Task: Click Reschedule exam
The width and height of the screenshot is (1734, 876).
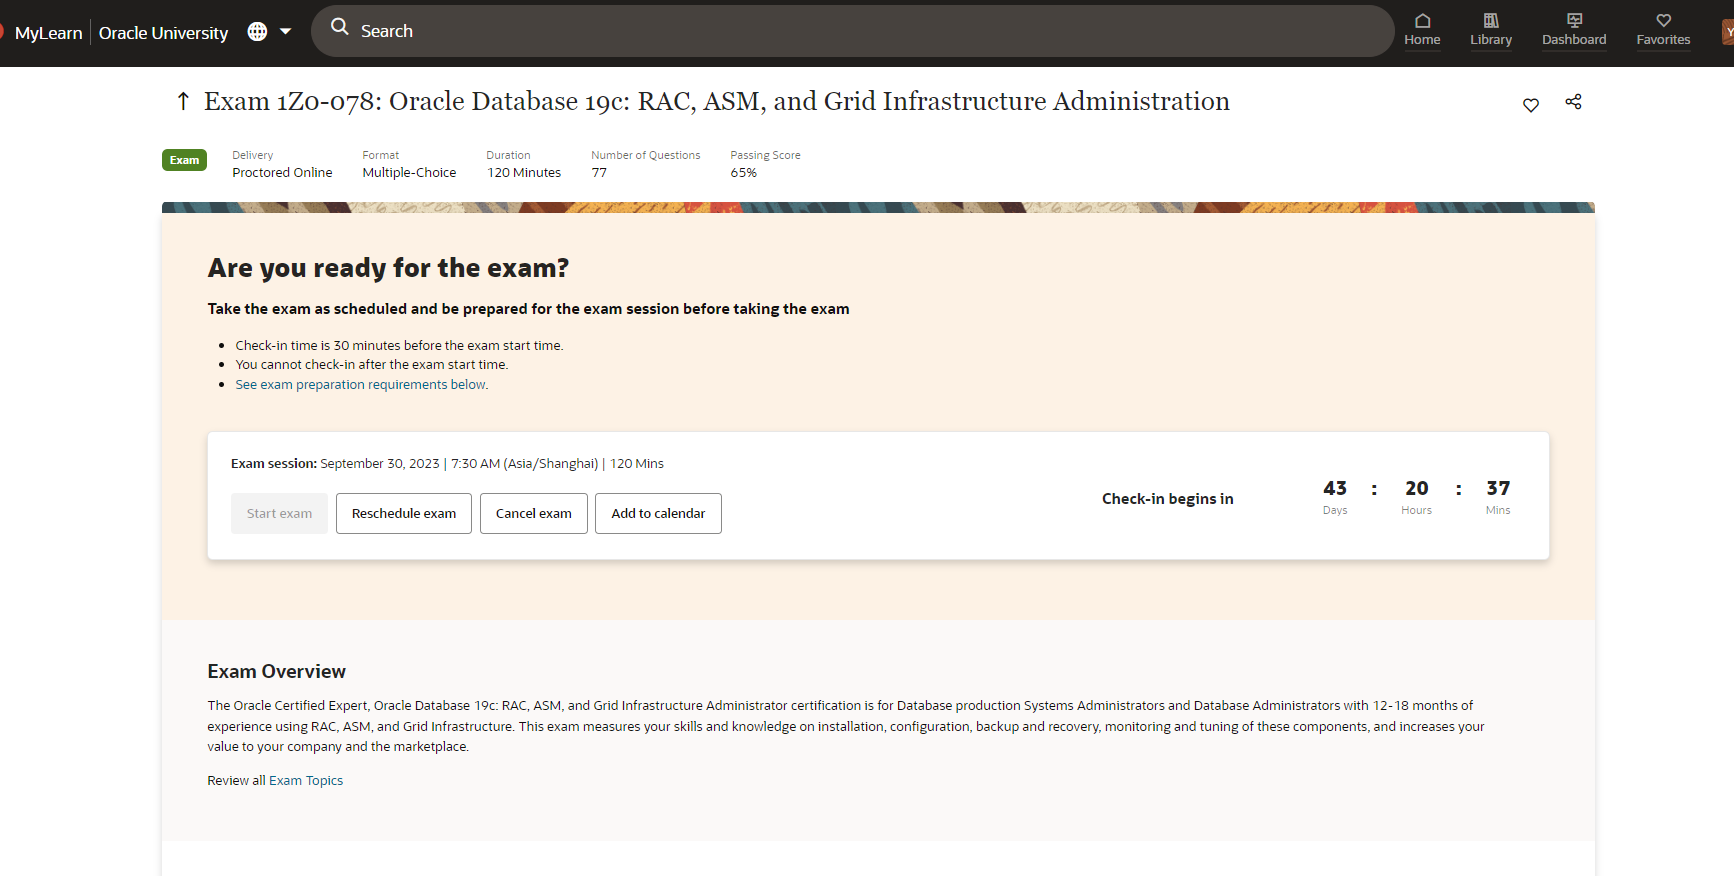Action: 404,513
